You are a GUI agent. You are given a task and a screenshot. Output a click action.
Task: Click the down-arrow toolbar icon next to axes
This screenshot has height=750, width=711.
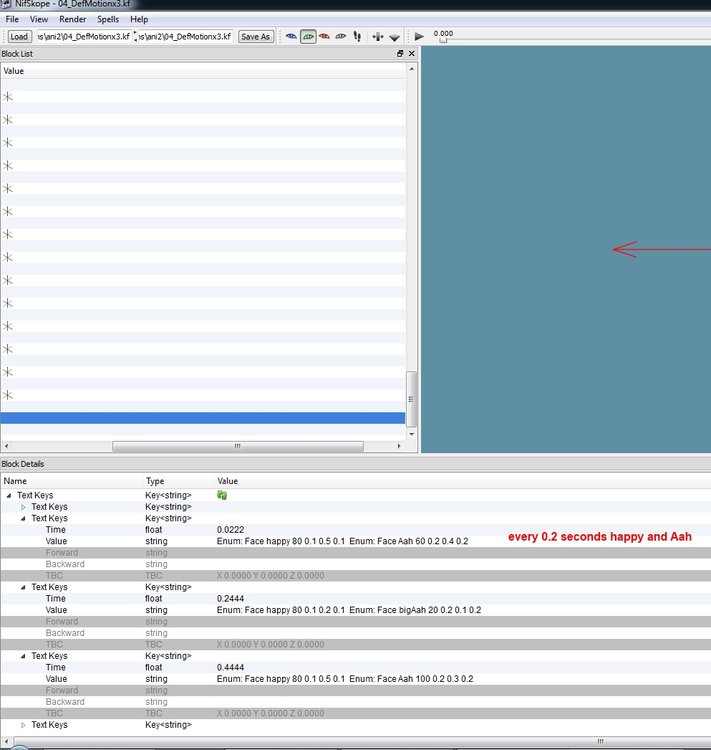coord(394,37)
